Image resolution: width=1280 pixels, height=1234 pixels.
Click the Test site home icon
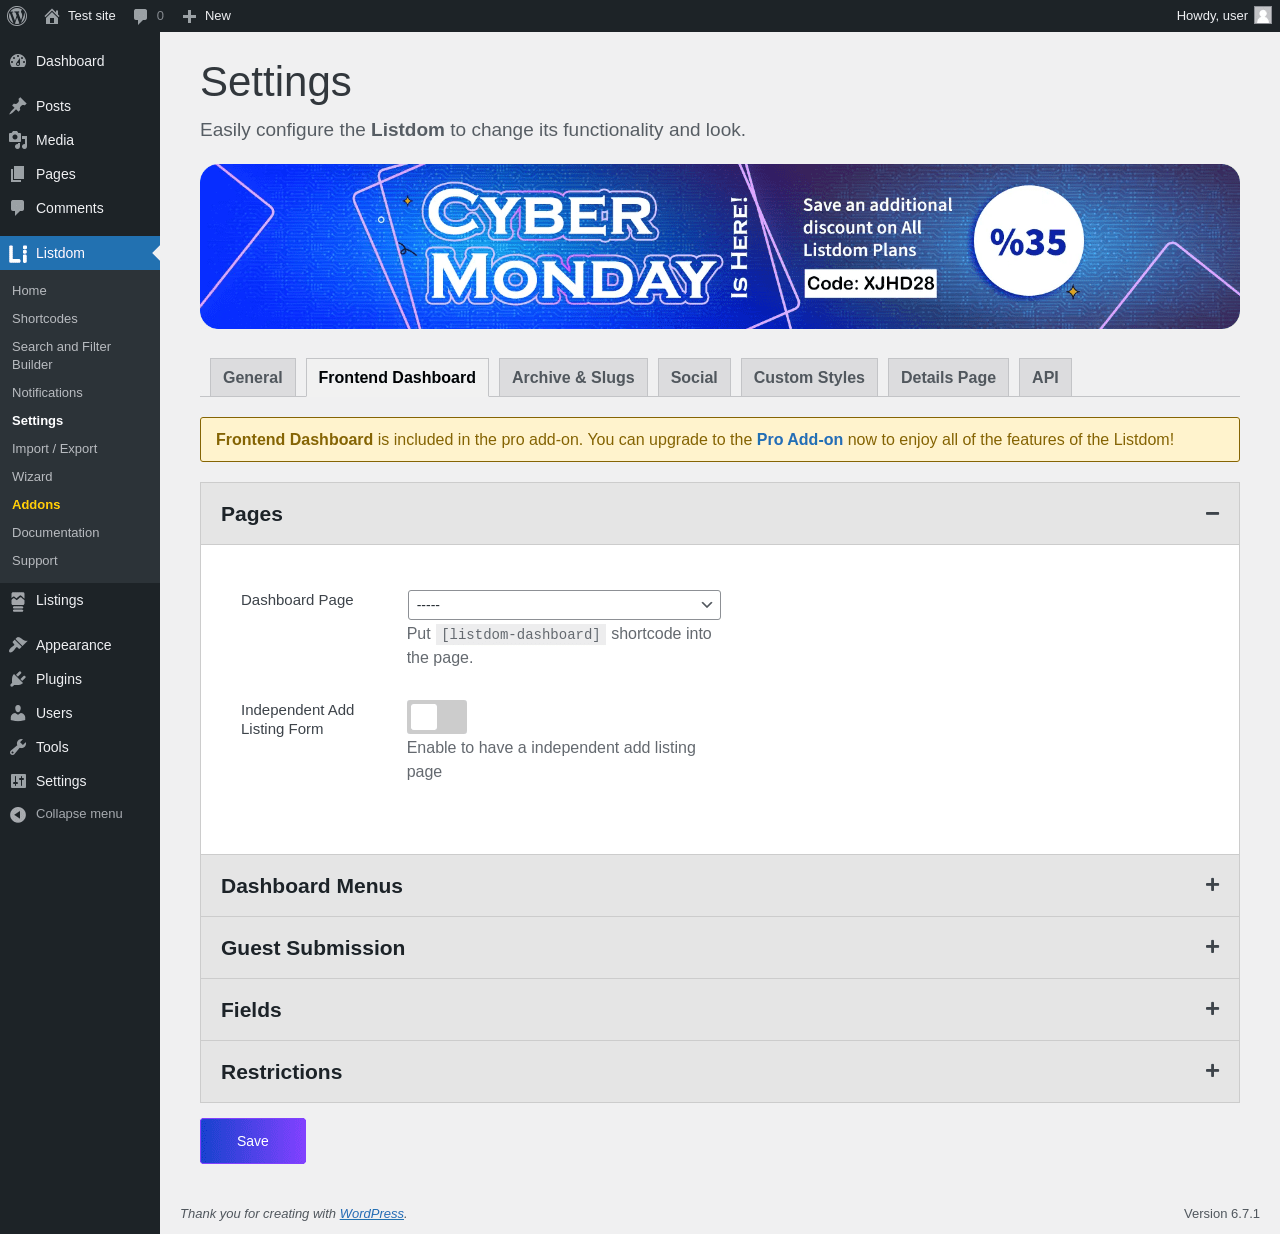click(52, 16)
